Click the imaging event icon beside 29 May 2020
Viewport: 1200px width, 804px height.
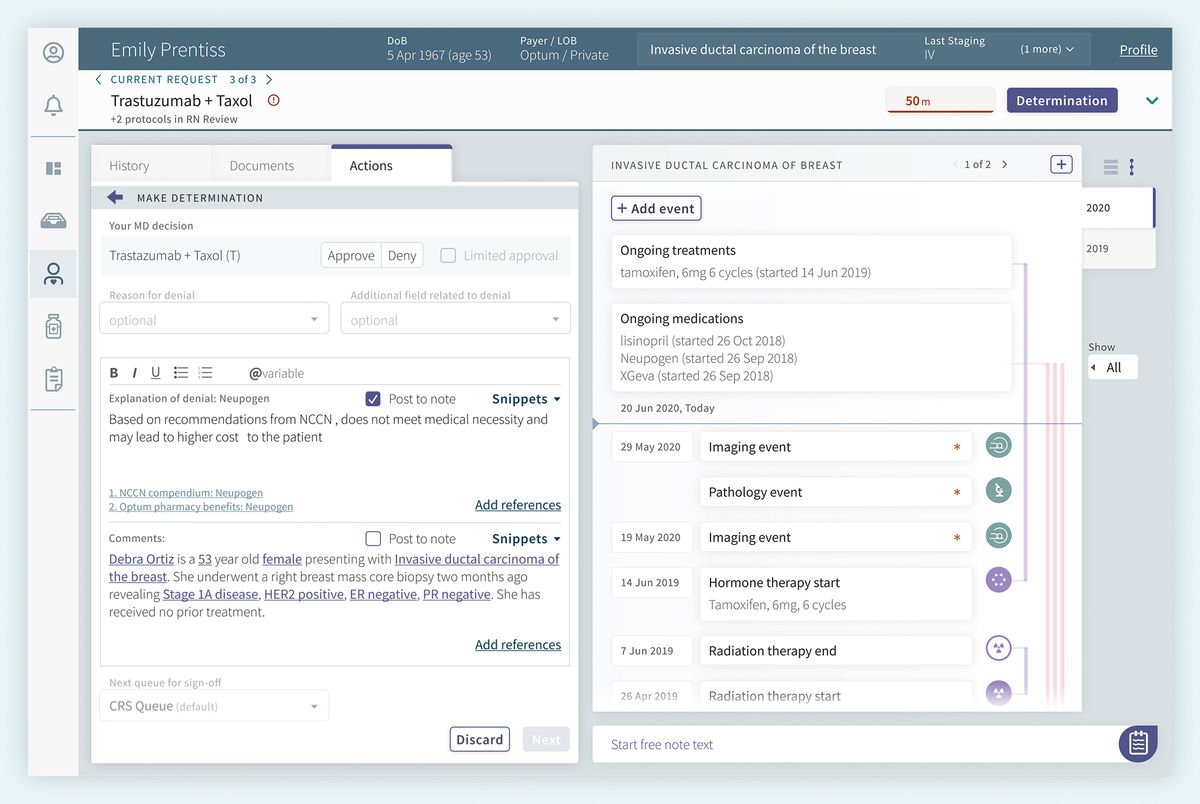[997, 445]
